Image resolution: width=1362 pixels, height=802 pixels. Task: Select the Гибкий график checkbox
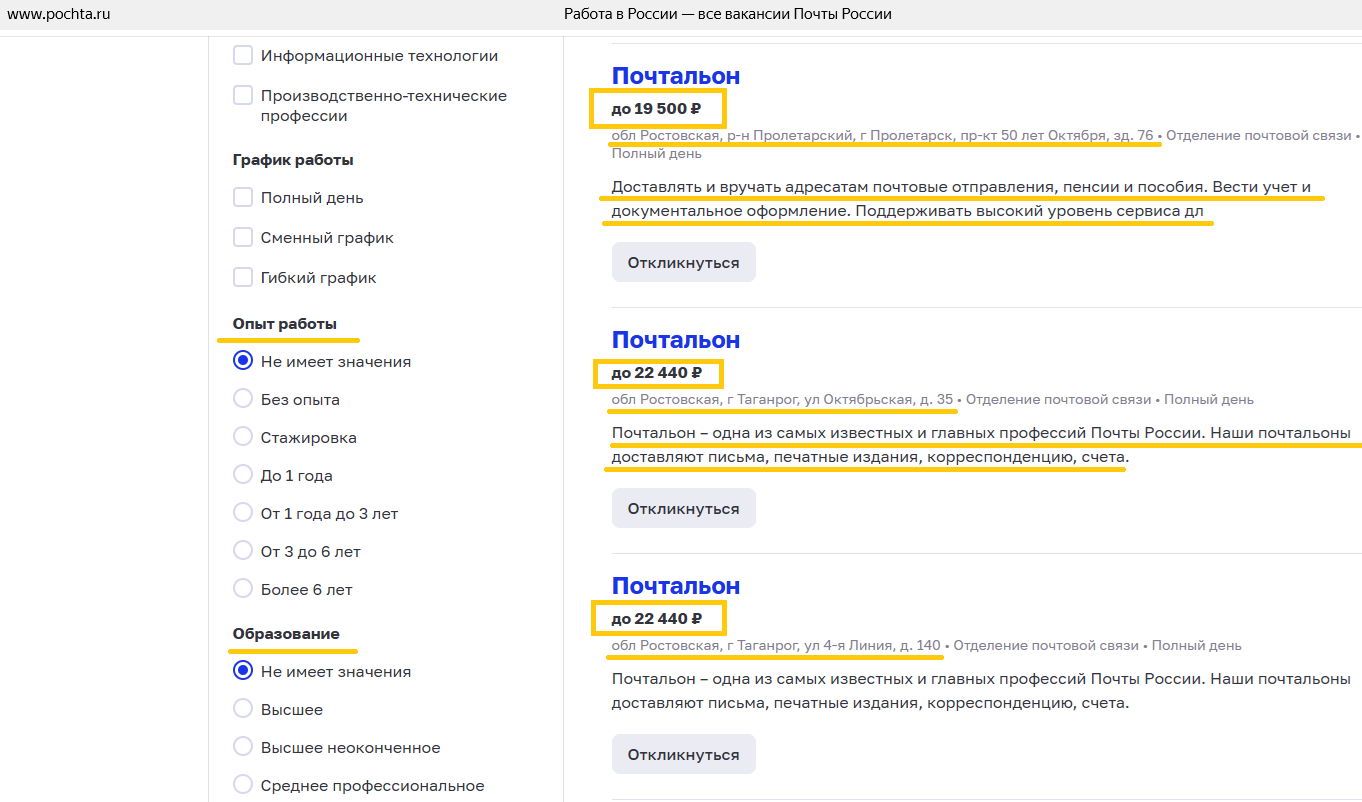243,278
